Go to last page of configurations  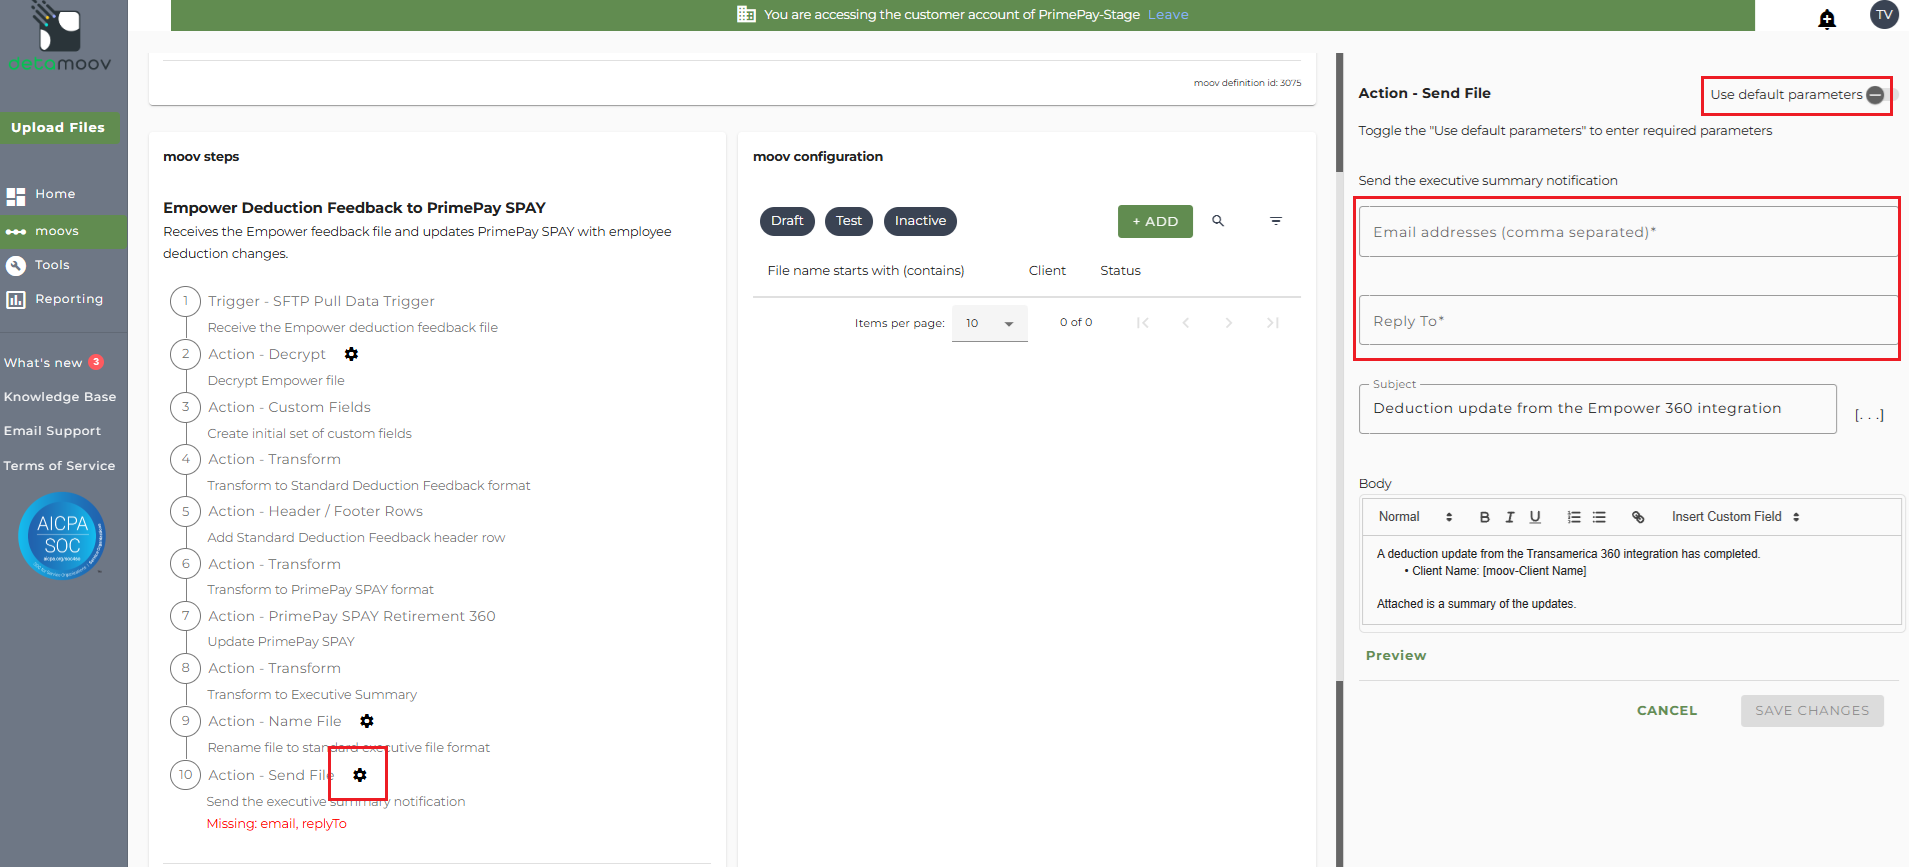[1273, 323]
